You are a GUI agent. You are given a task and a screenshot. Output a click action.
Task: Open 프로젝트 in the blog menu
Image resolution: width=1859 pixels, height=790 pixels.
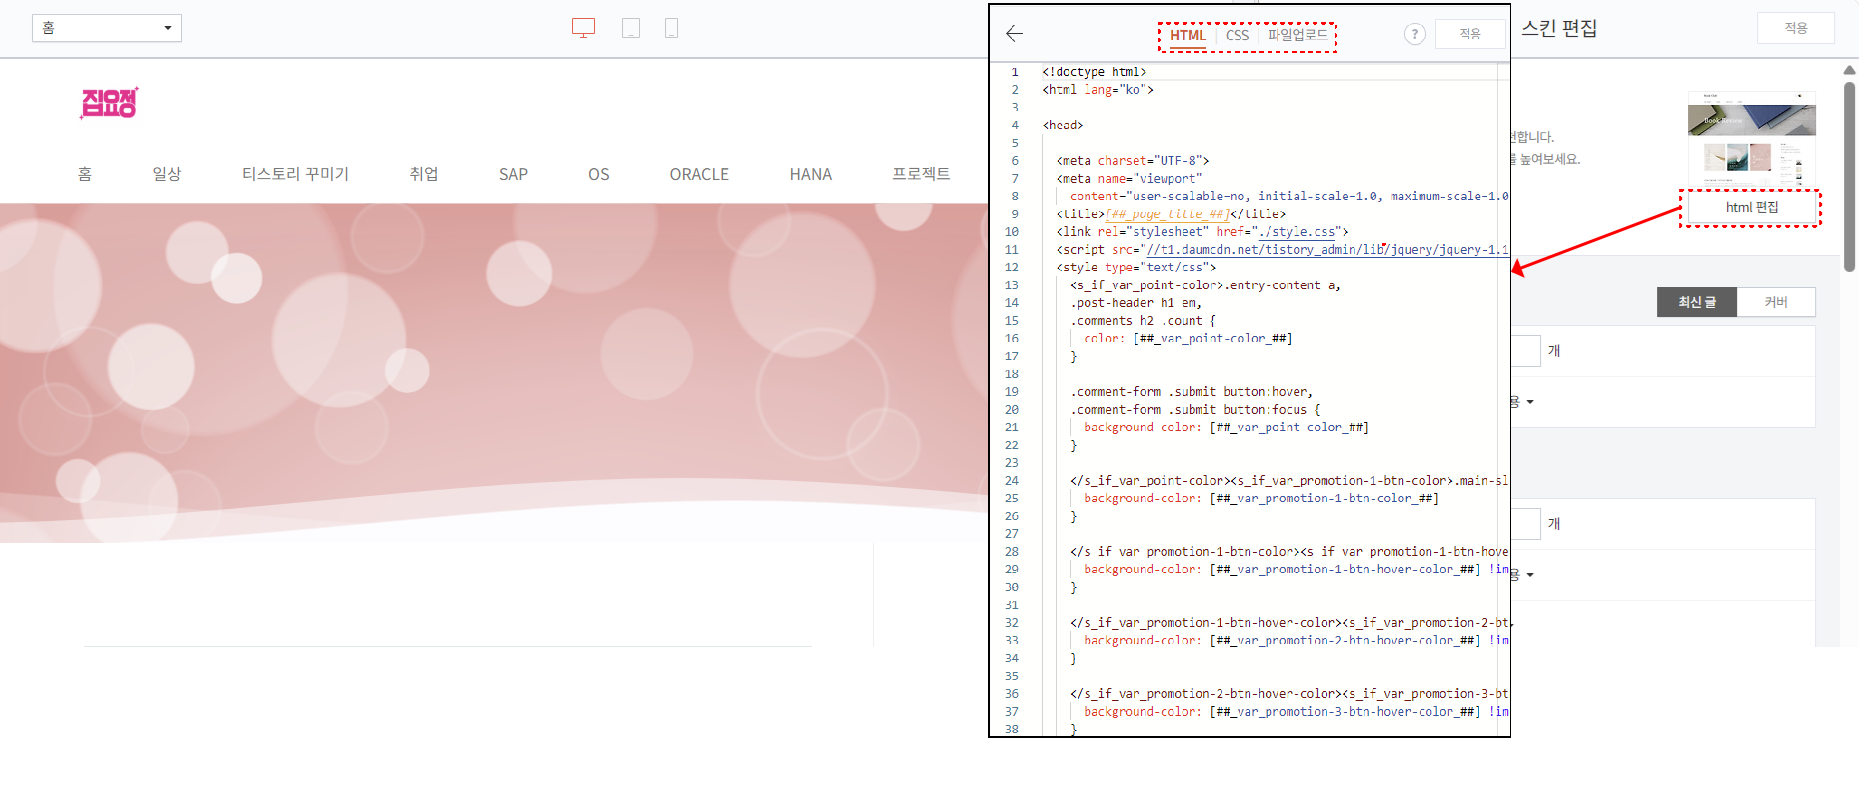[x=921, y=174]
